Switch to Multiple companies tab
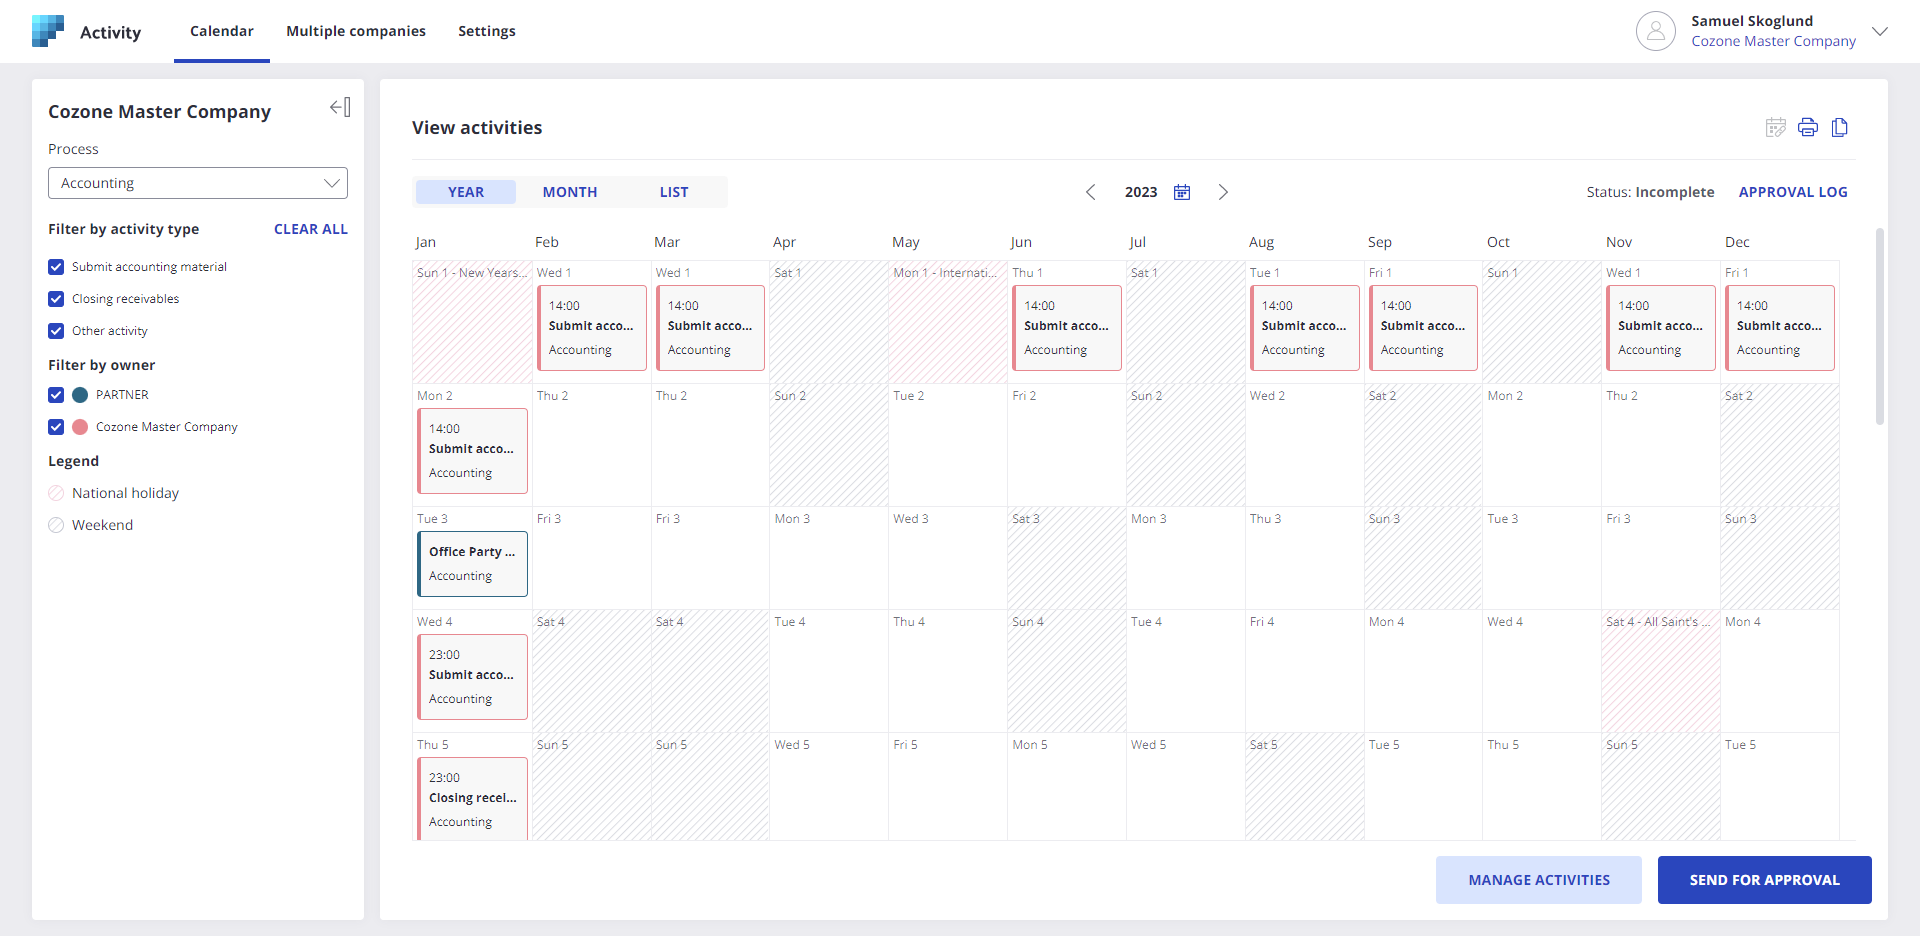Image resolution: width=1920 pixels, height=936 pixels. click(x=356, y=31)
